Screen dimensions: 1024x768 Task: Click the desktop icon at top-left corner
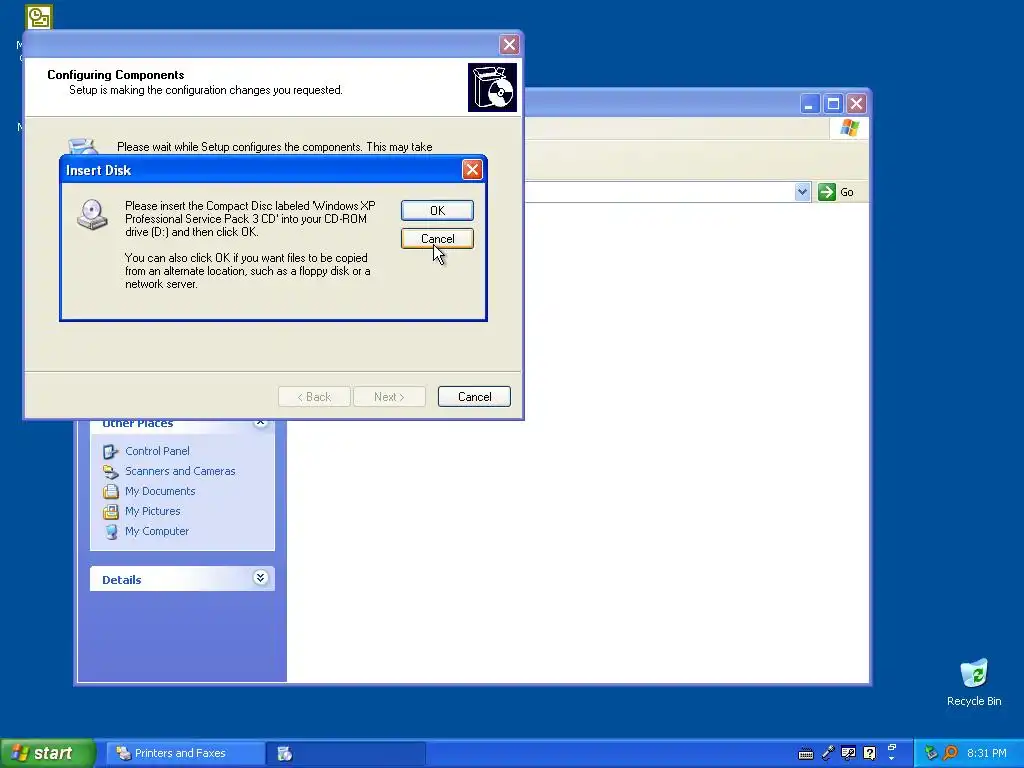39,17
